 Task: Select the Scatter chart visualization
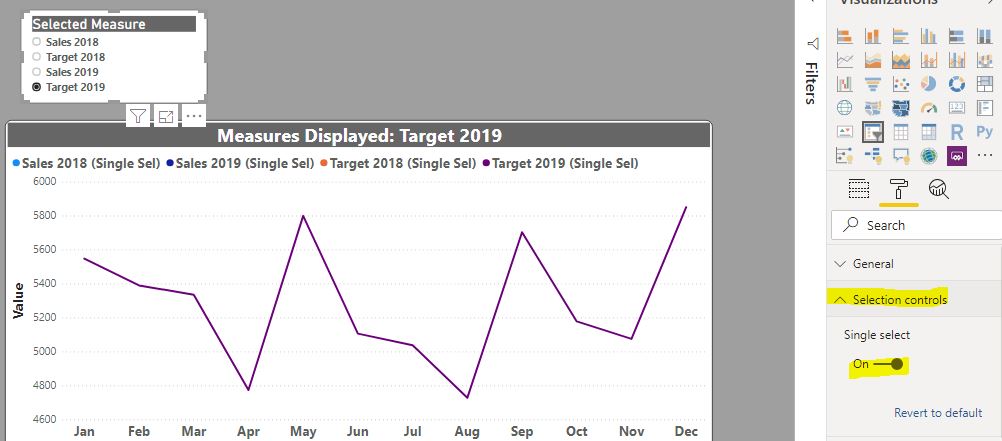tap(900, 84)
